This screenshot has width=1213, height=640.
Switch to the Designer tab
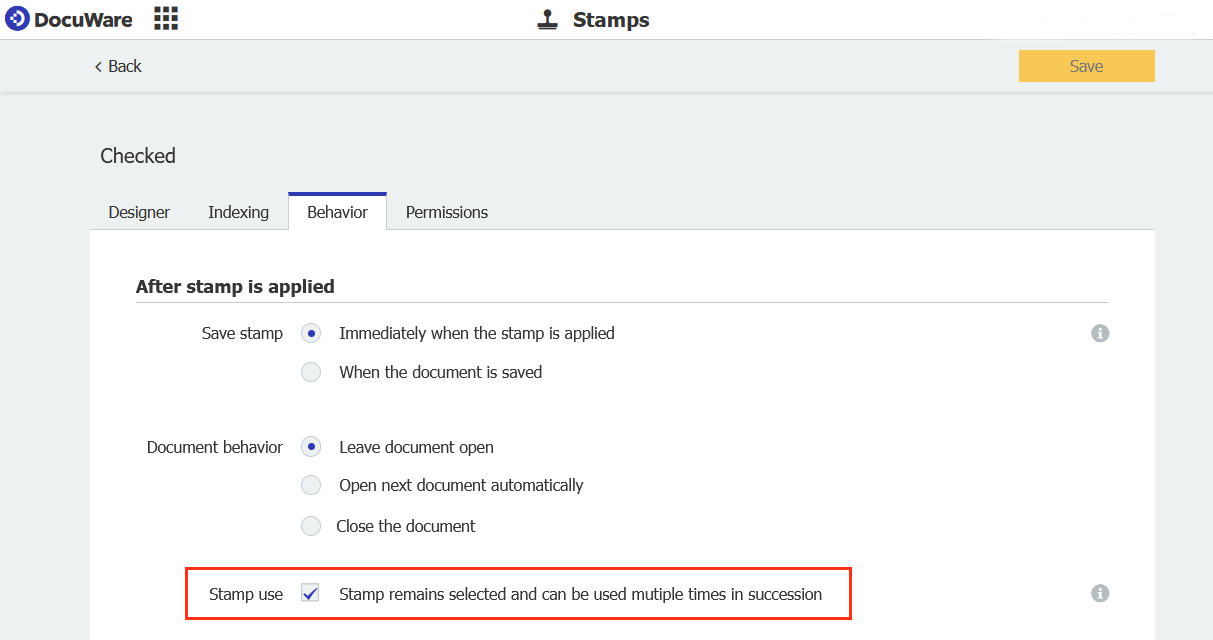(138, 212)
